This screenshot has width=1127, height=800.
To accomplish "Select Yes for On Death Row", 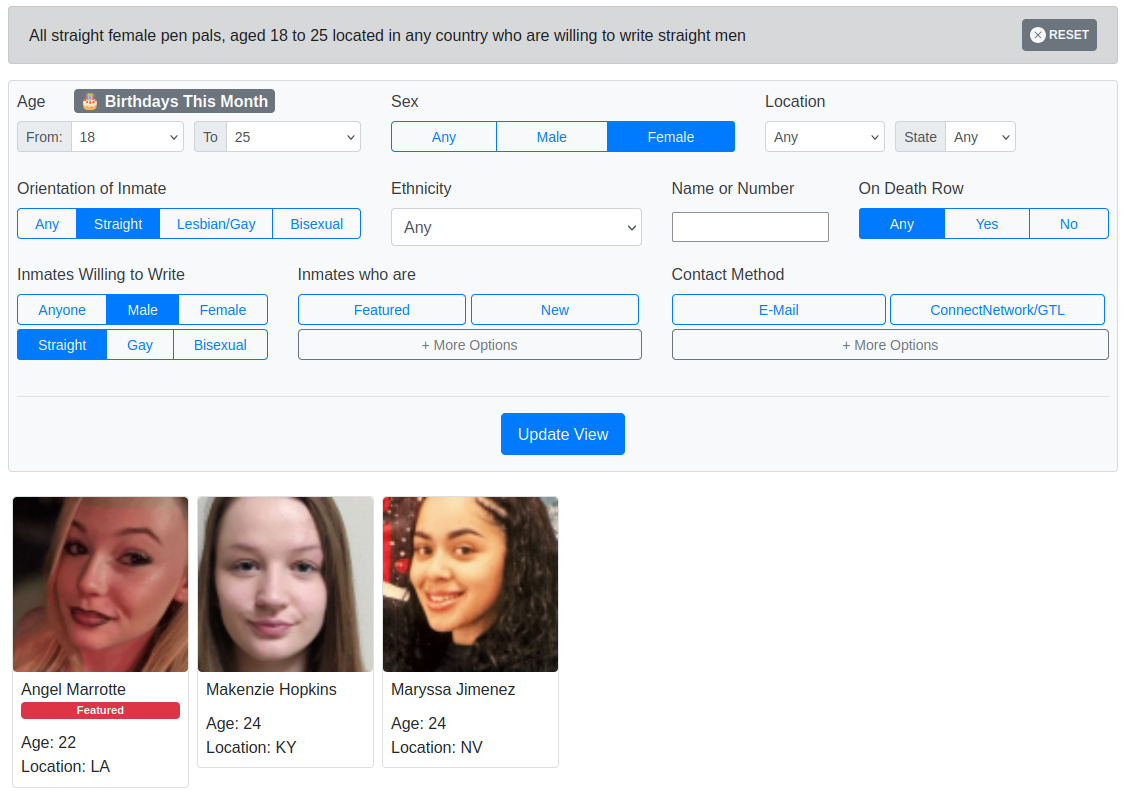I will (x=986, y=224).
